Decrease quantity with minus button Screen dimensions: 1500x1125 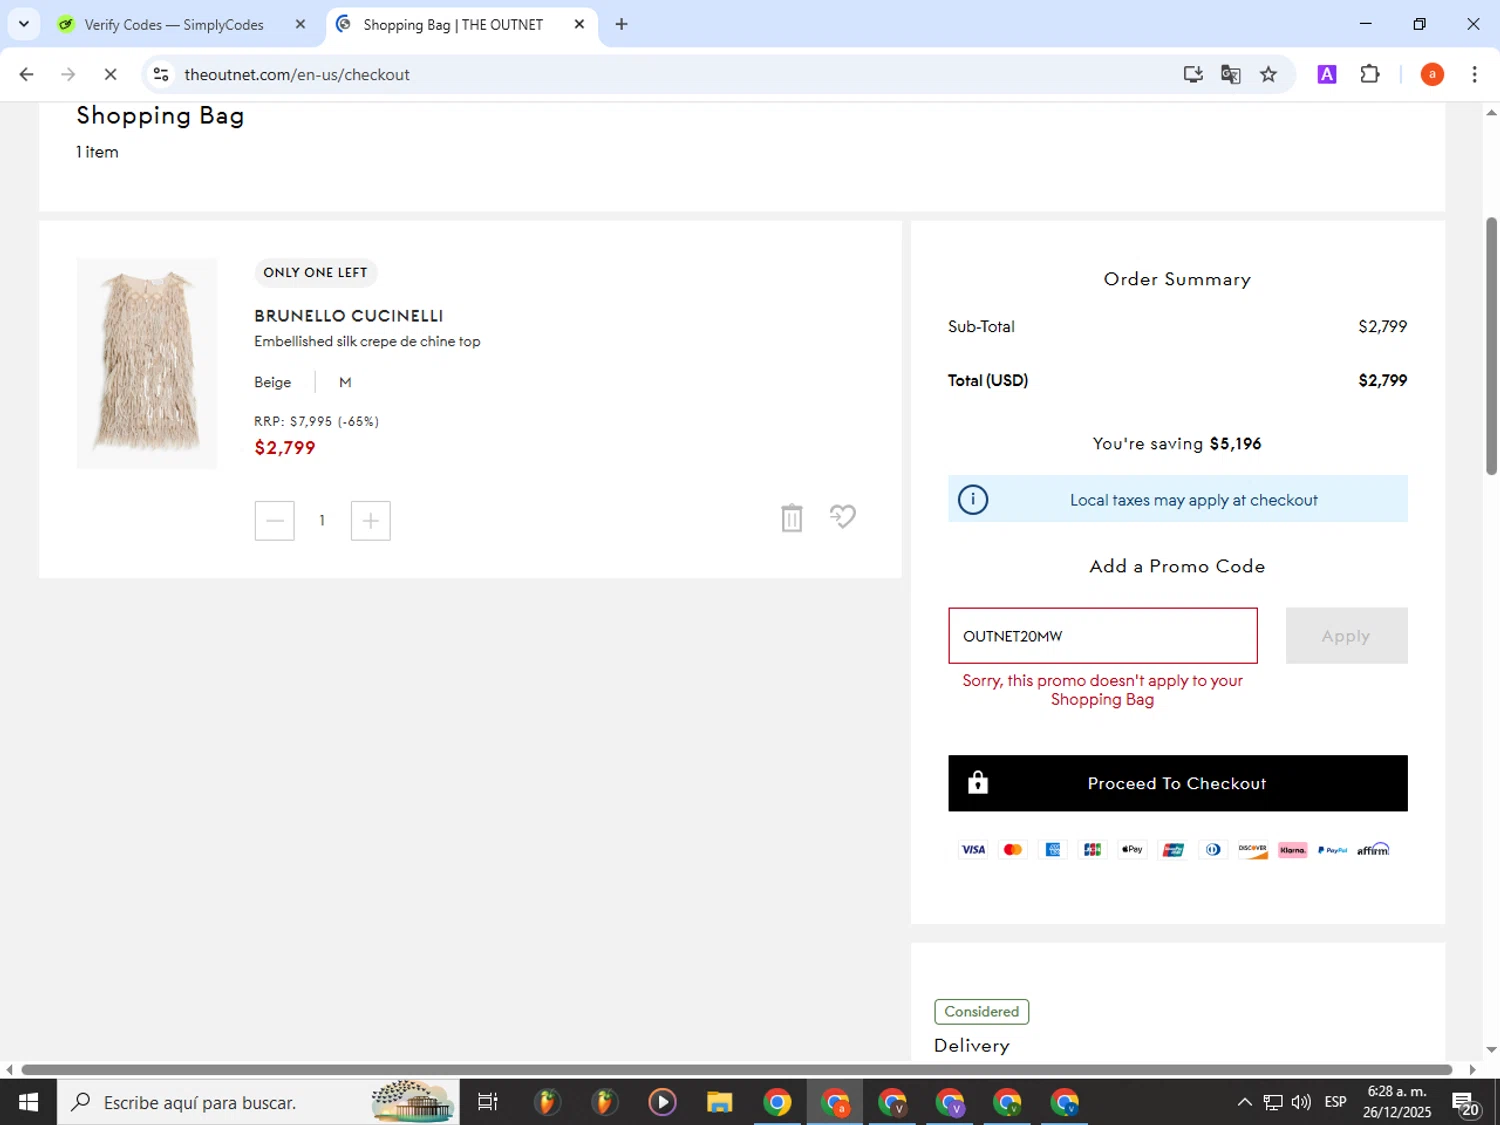[274, 520]
